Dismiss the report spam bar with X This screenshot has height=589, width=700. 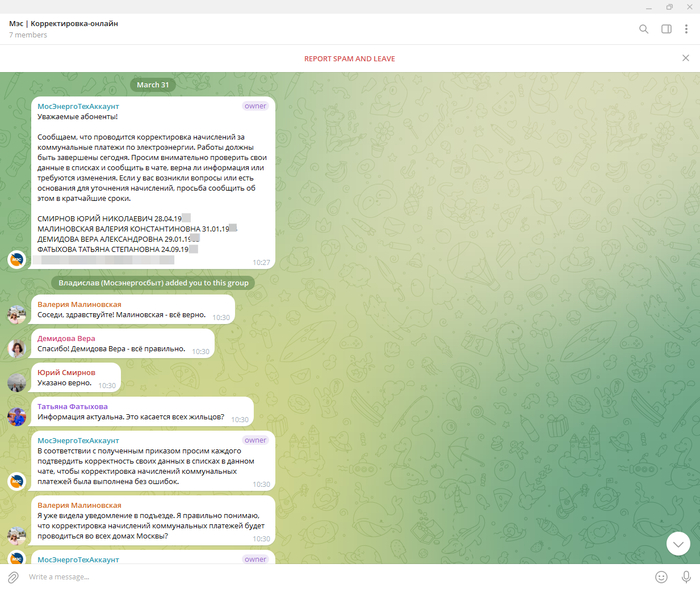(x=686, y=58)
